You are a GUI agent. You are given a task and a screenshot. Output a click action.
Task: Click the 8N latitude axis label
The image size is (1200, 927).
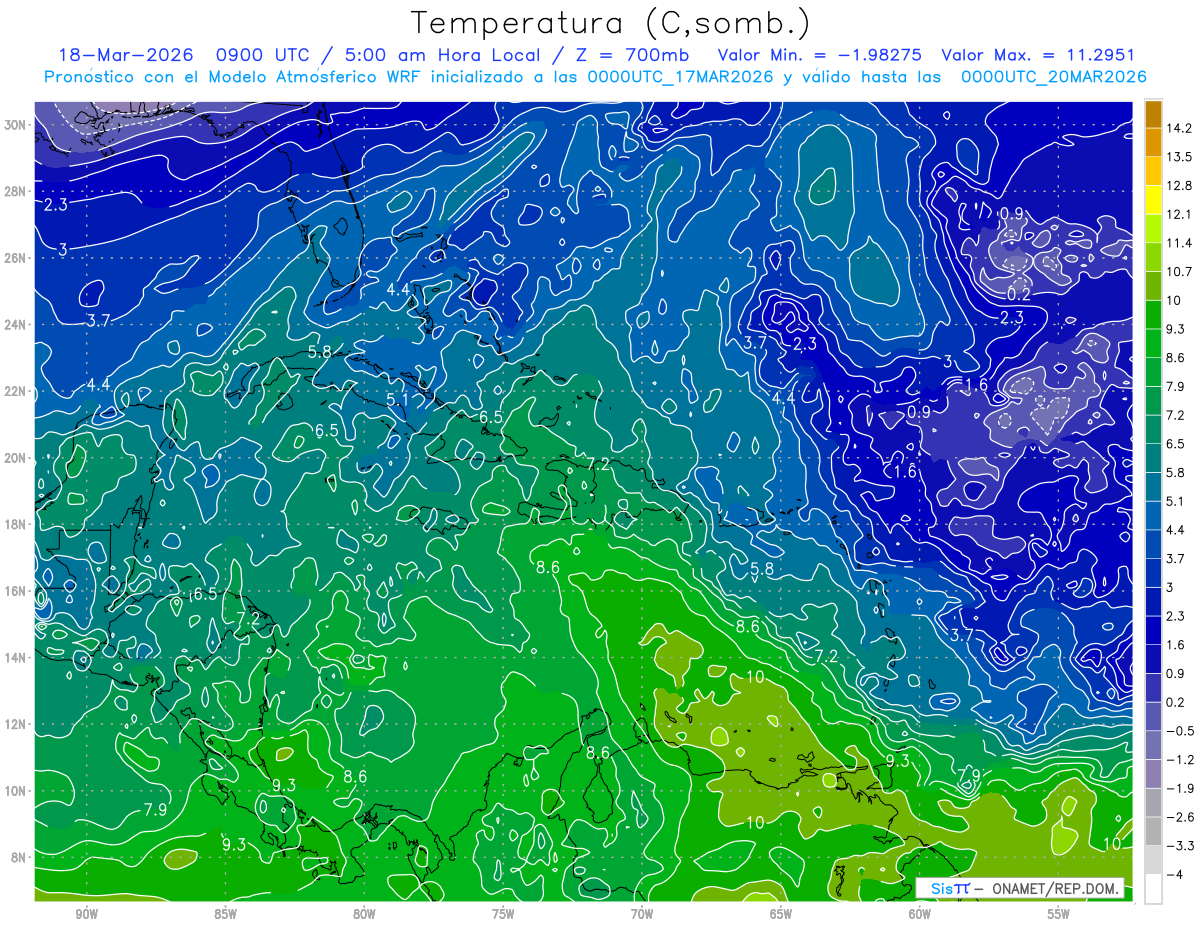20,857
